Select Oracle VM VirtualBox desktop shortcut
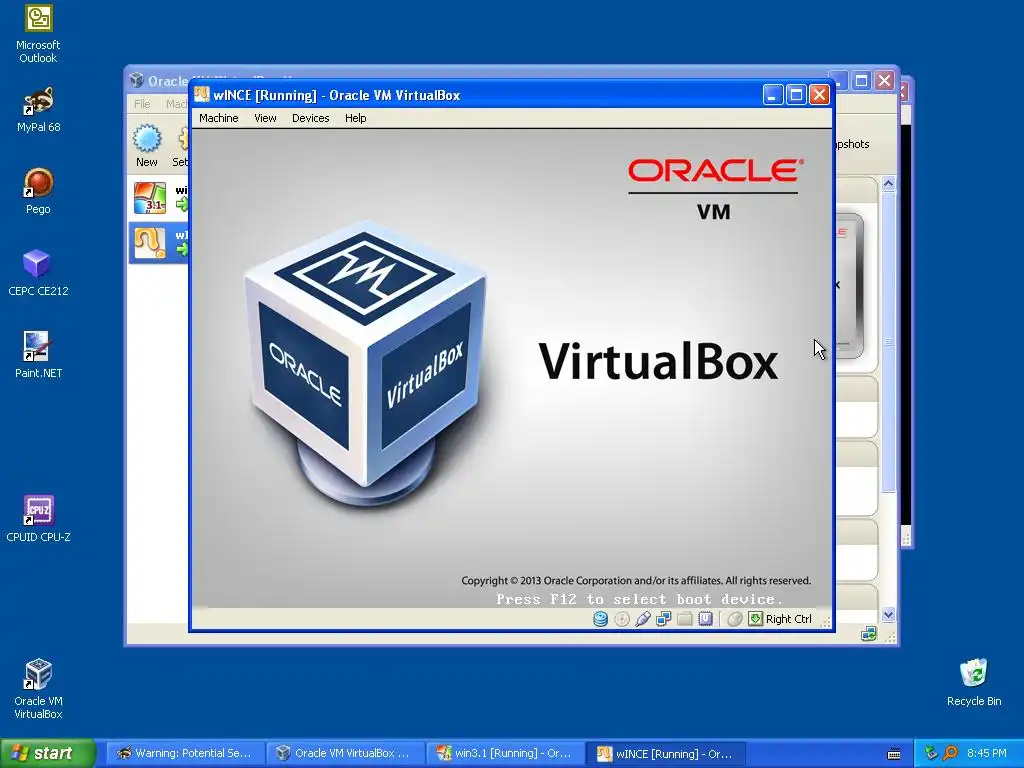Screen dimensions: 1024x768 pyautogui.click(x=38, y=689)
